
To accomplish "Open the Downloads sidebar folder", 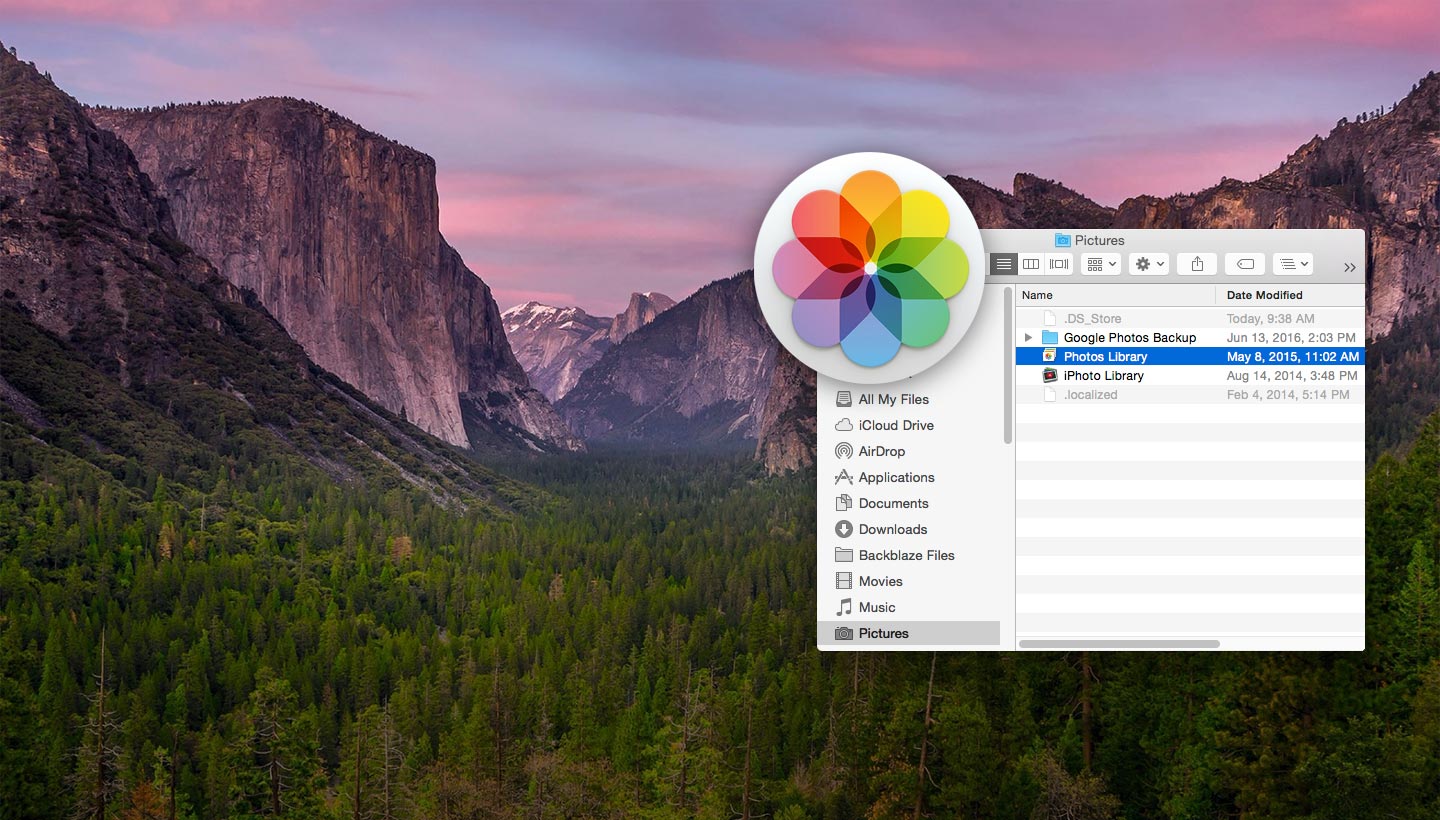I will click(892, 529).
